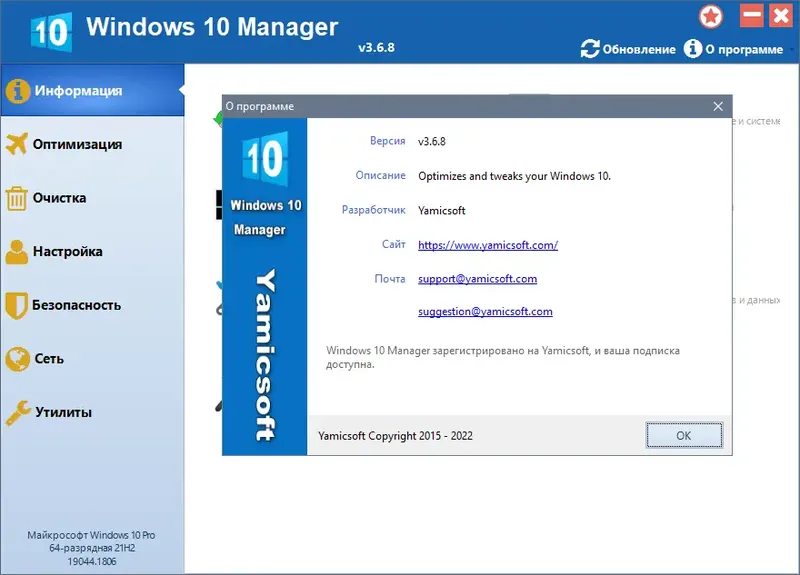Viewport: 800px width, 575px height.
Task: Open the Информация section in the sidebar
Action: click(92, 90)
